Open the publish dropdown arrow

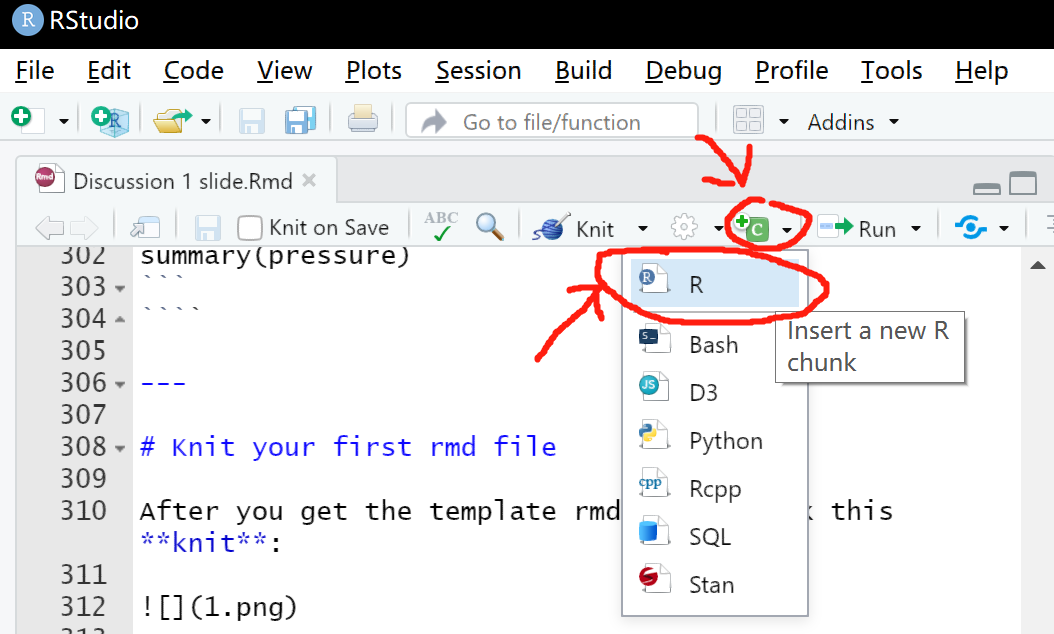pos(1004,229)
